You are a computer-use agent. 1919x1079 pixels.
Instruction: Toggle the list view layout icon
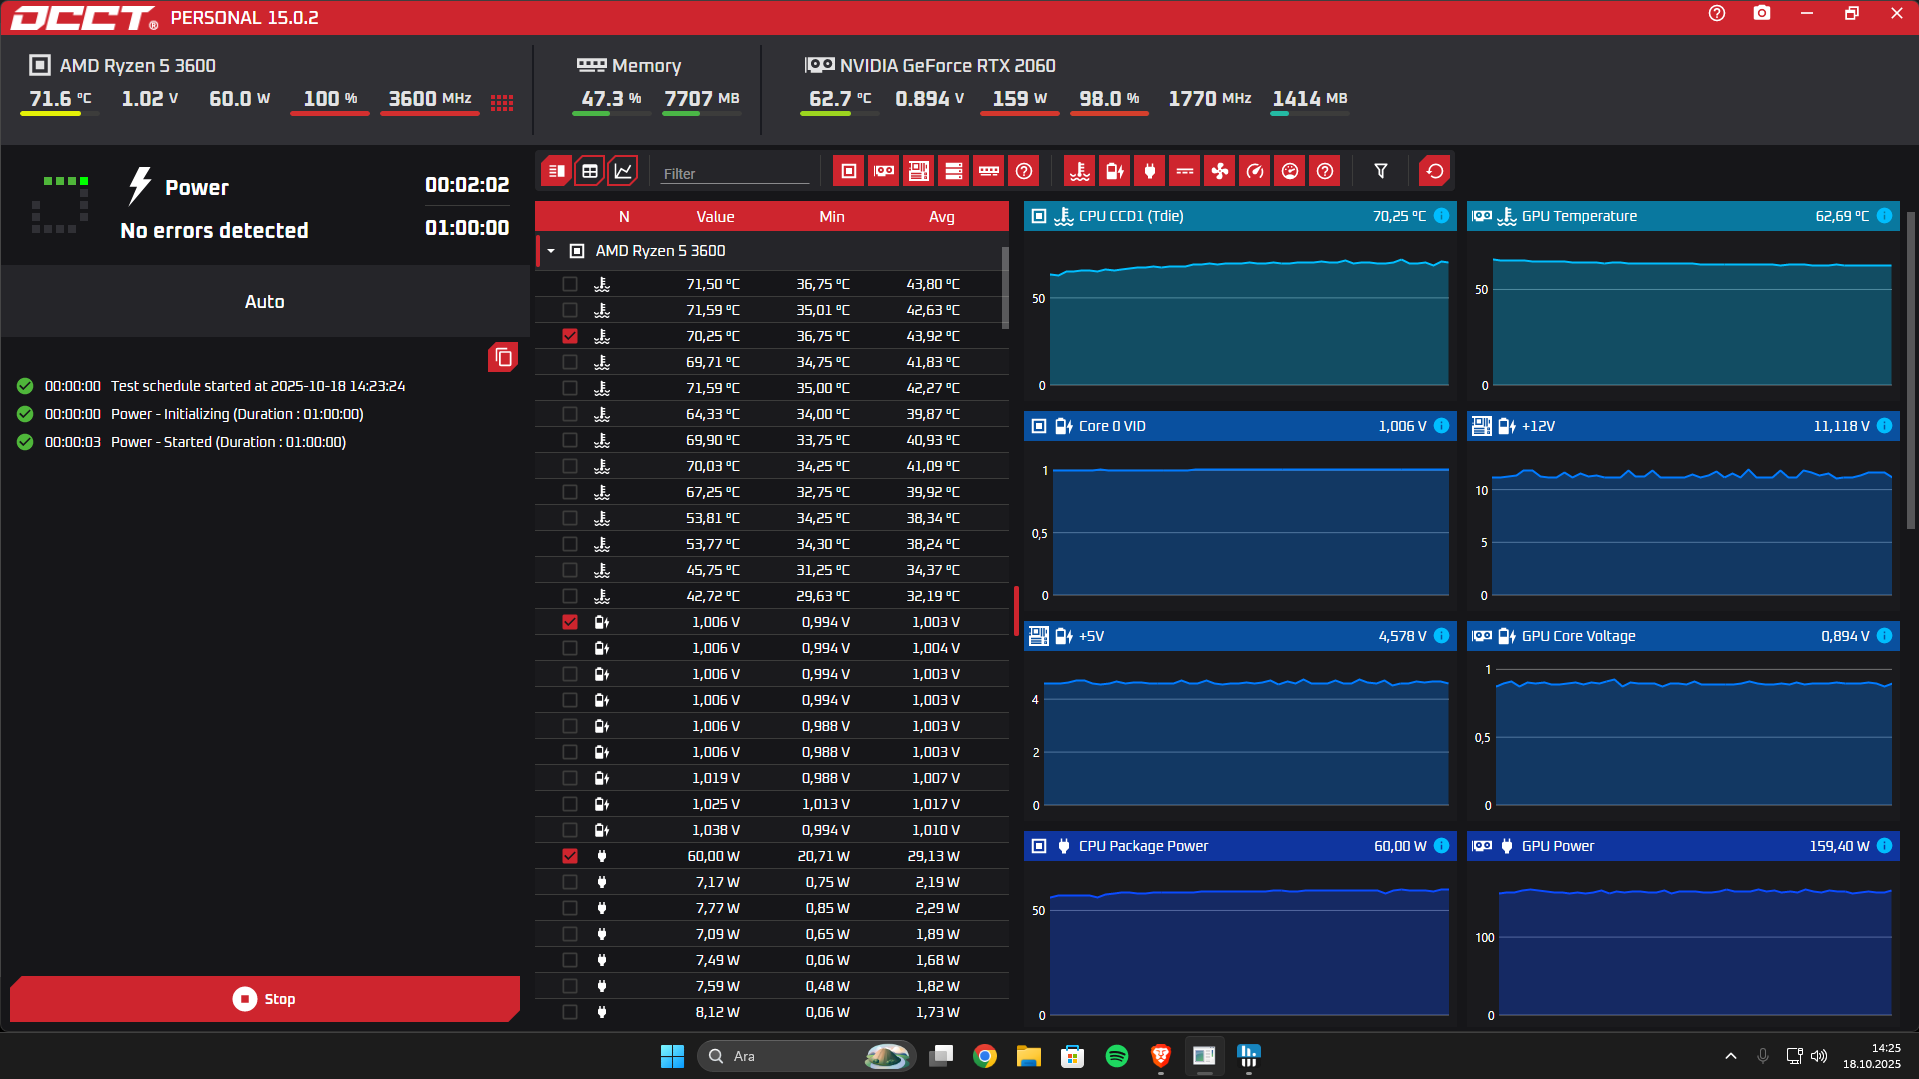tap(557, 171)
